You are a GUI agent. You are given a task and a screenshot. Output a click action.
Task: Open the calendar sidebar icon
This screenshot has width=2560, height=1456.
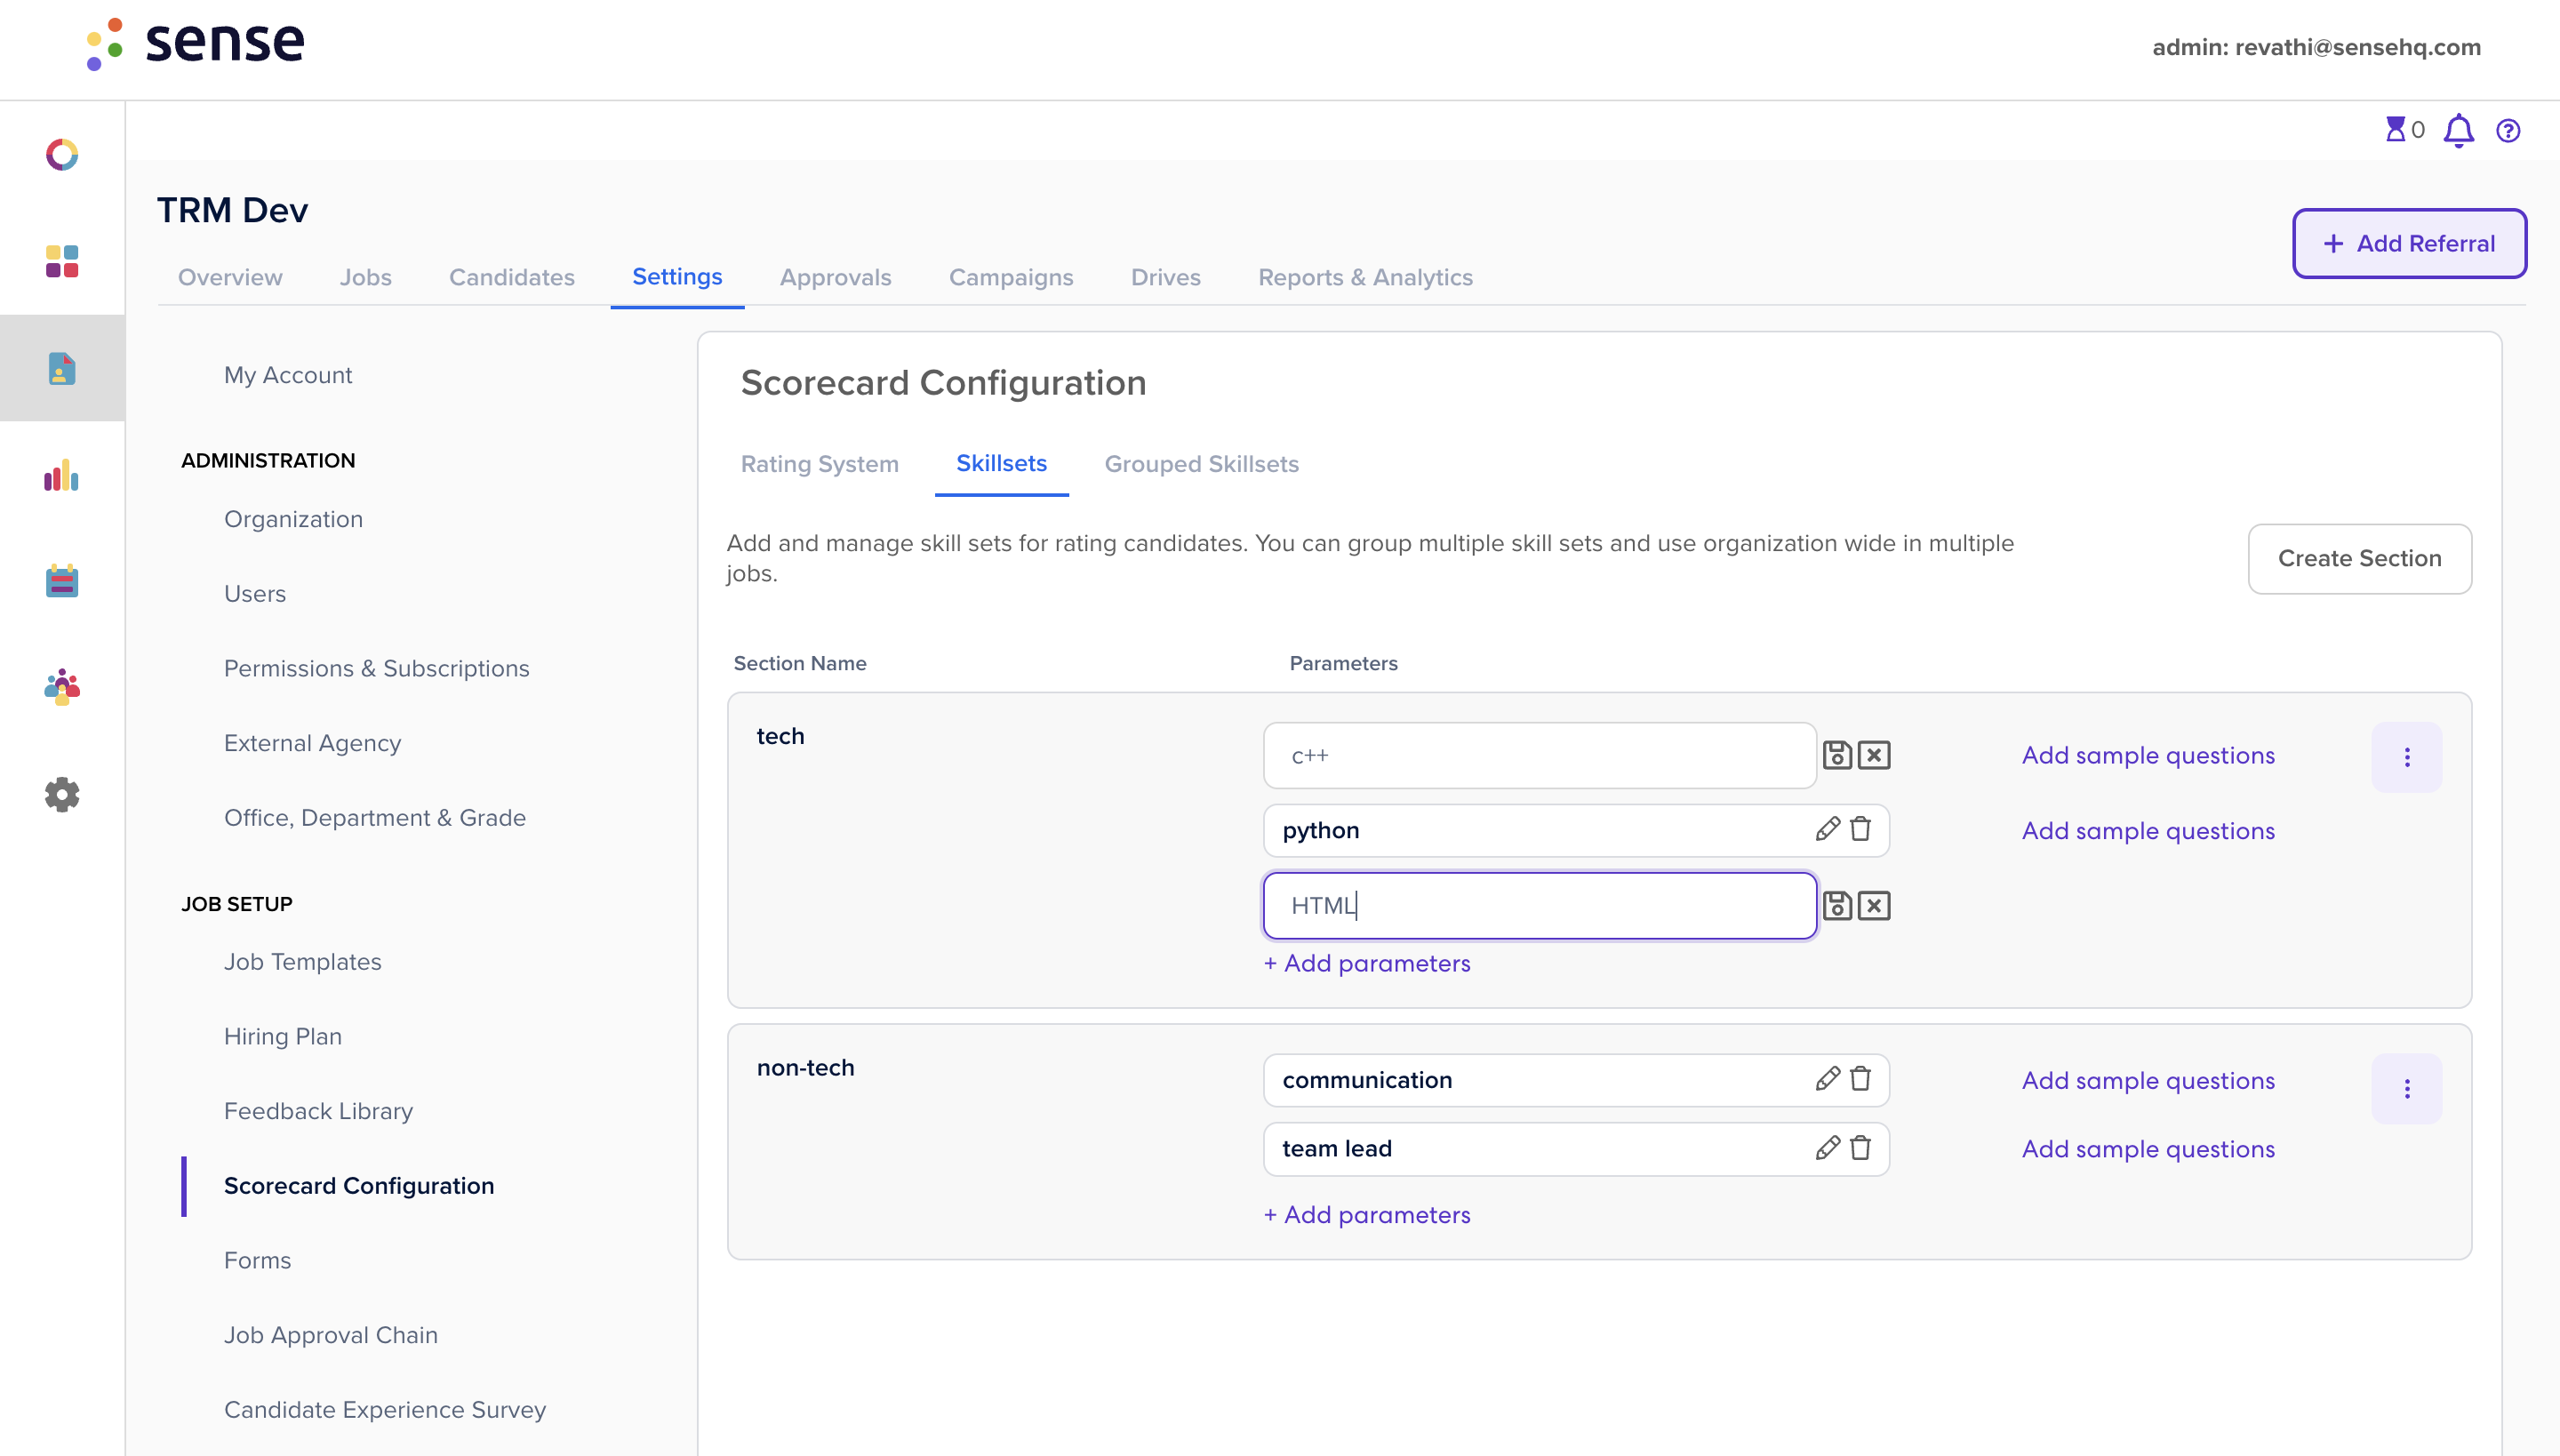tap(62, 581)
